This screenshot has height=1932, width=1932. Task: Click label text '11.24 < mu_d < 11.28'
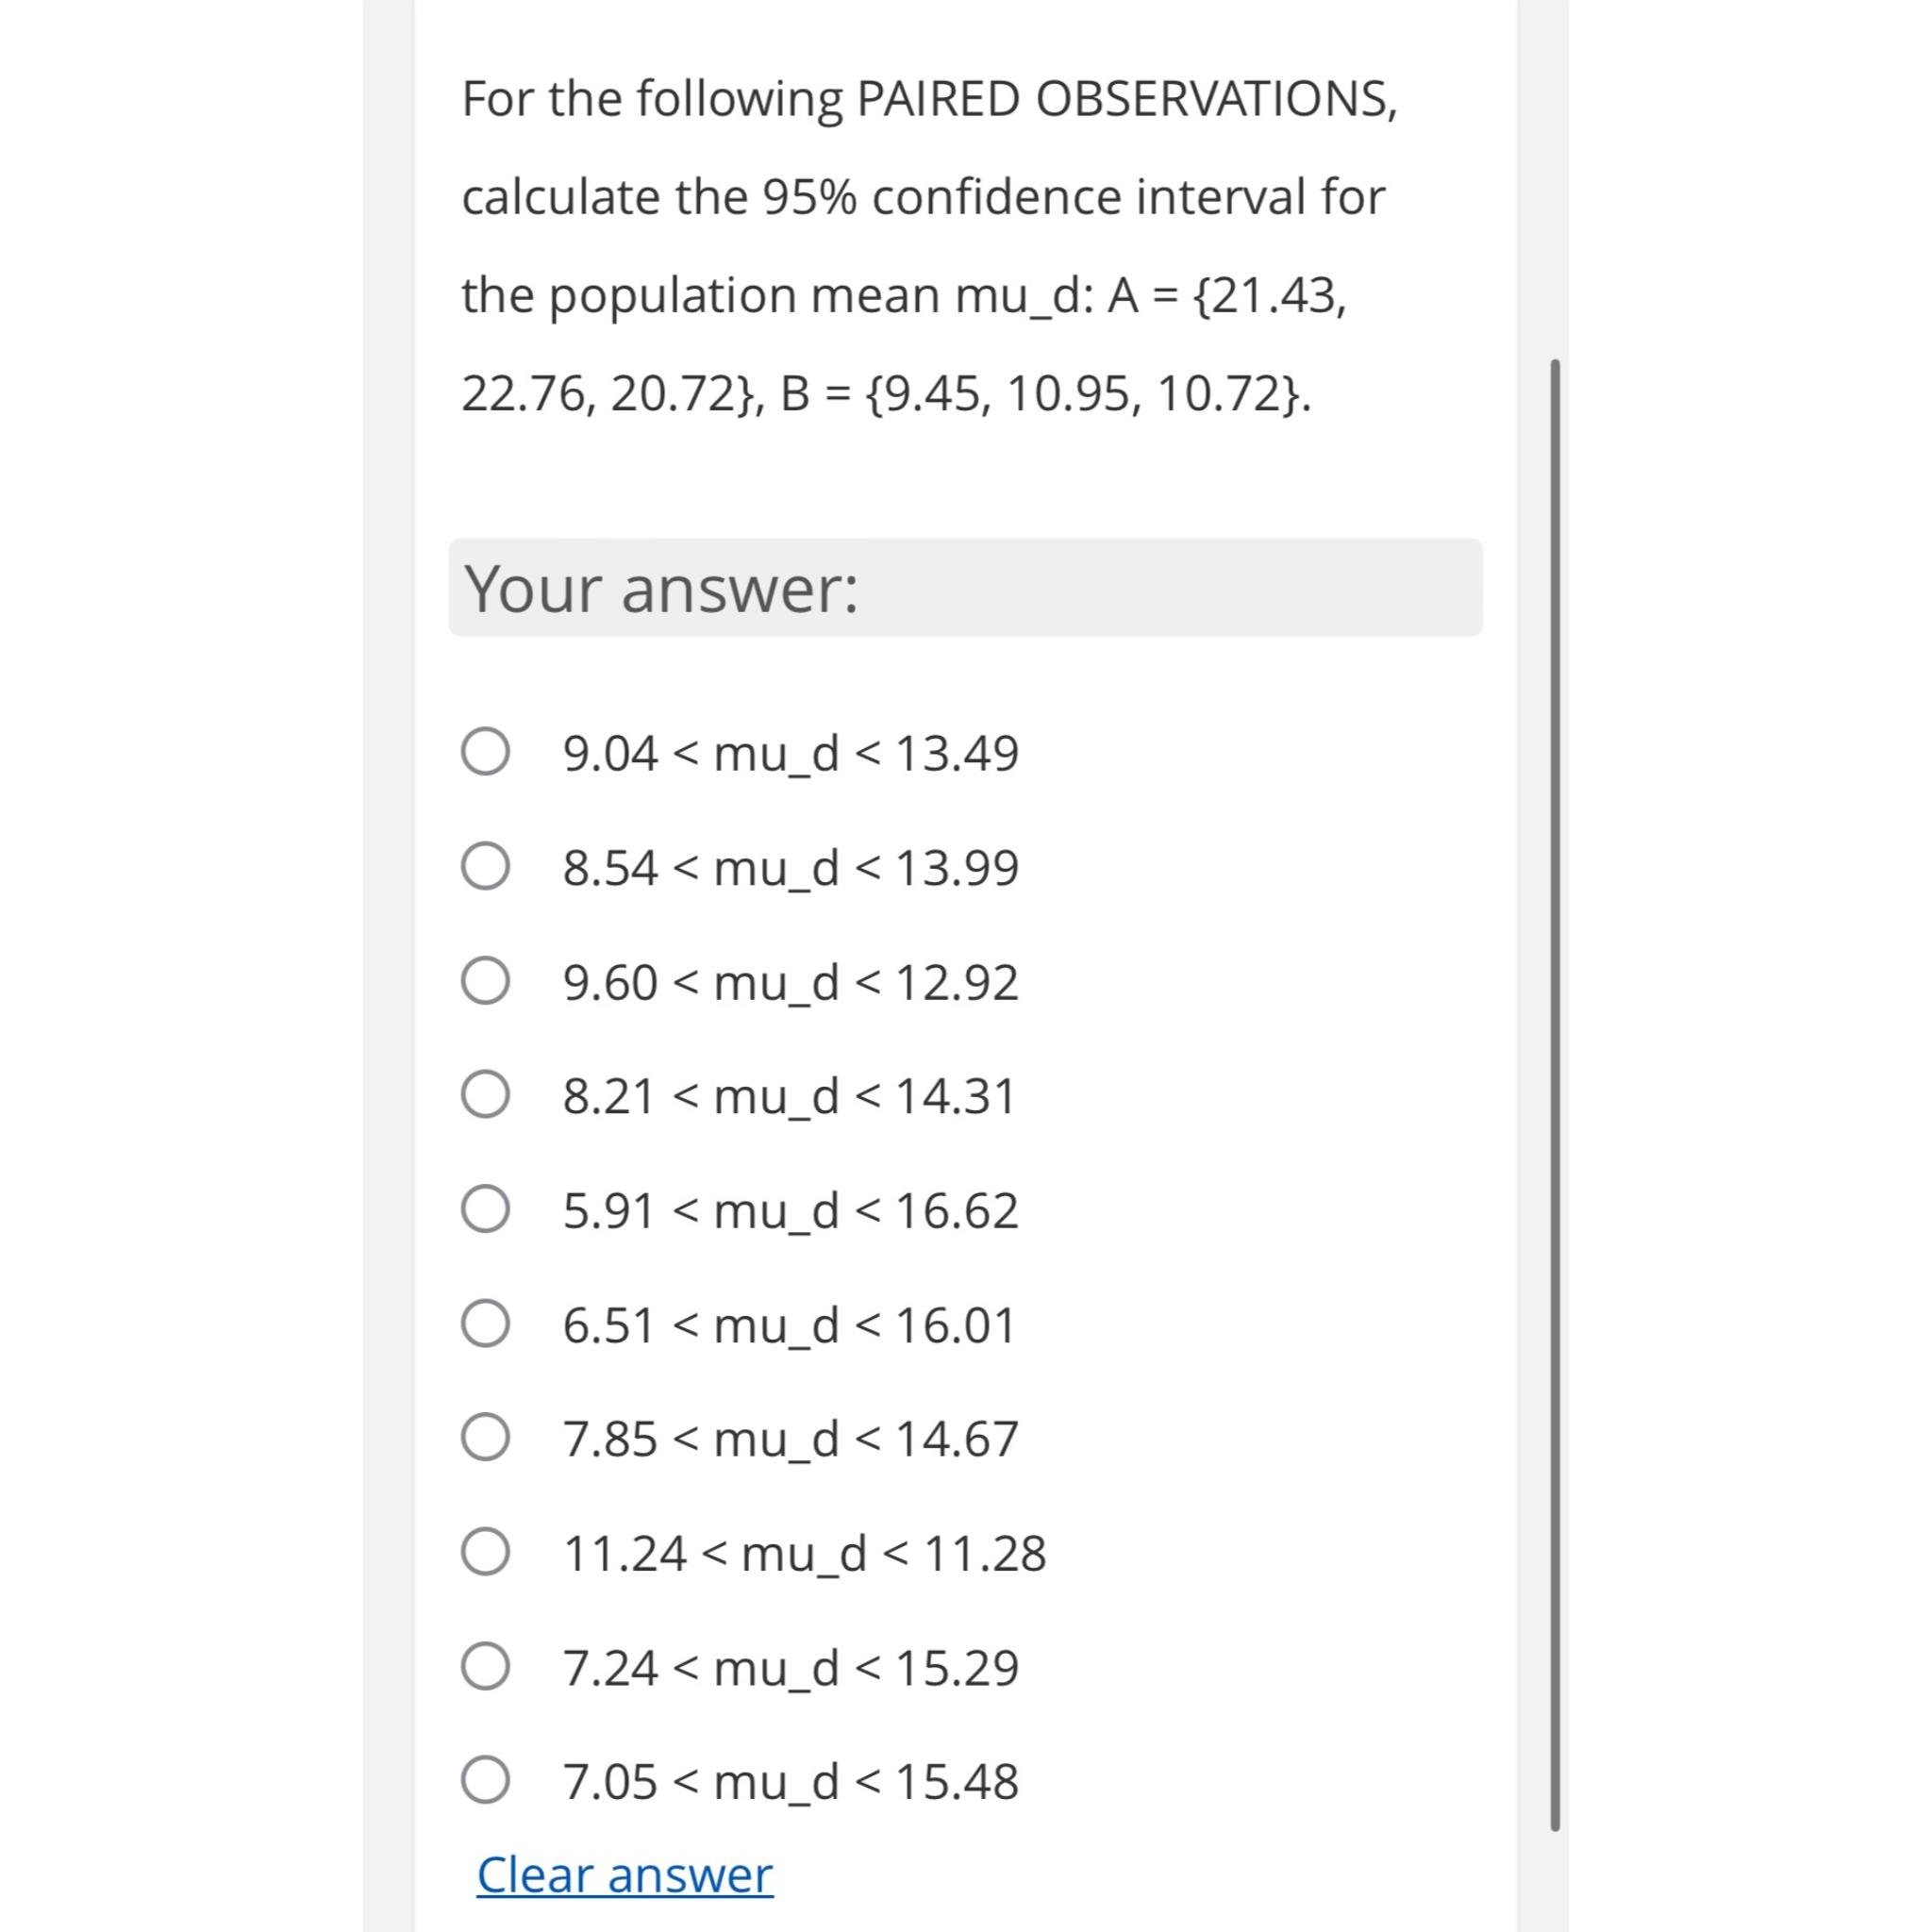[805, 1553]
